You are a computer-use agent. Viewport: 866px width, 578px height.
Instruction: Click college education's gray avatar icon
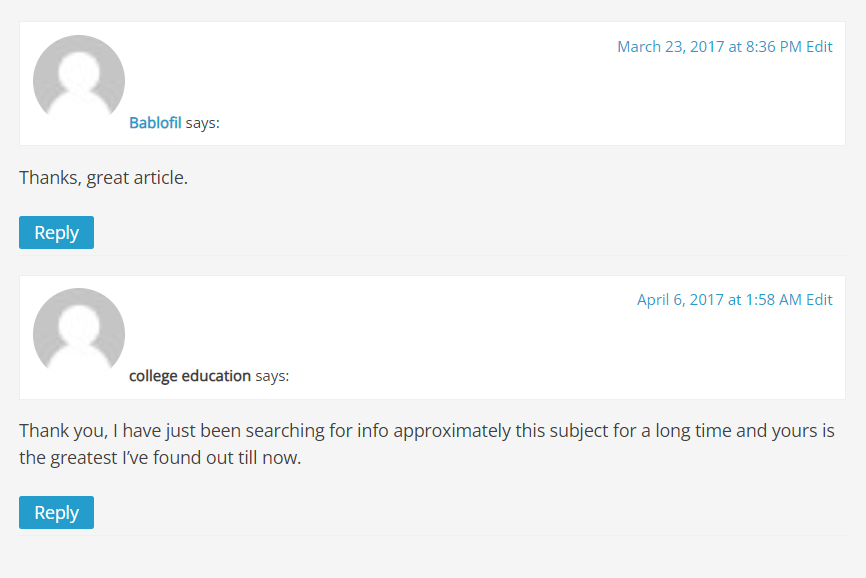[79, 334]
